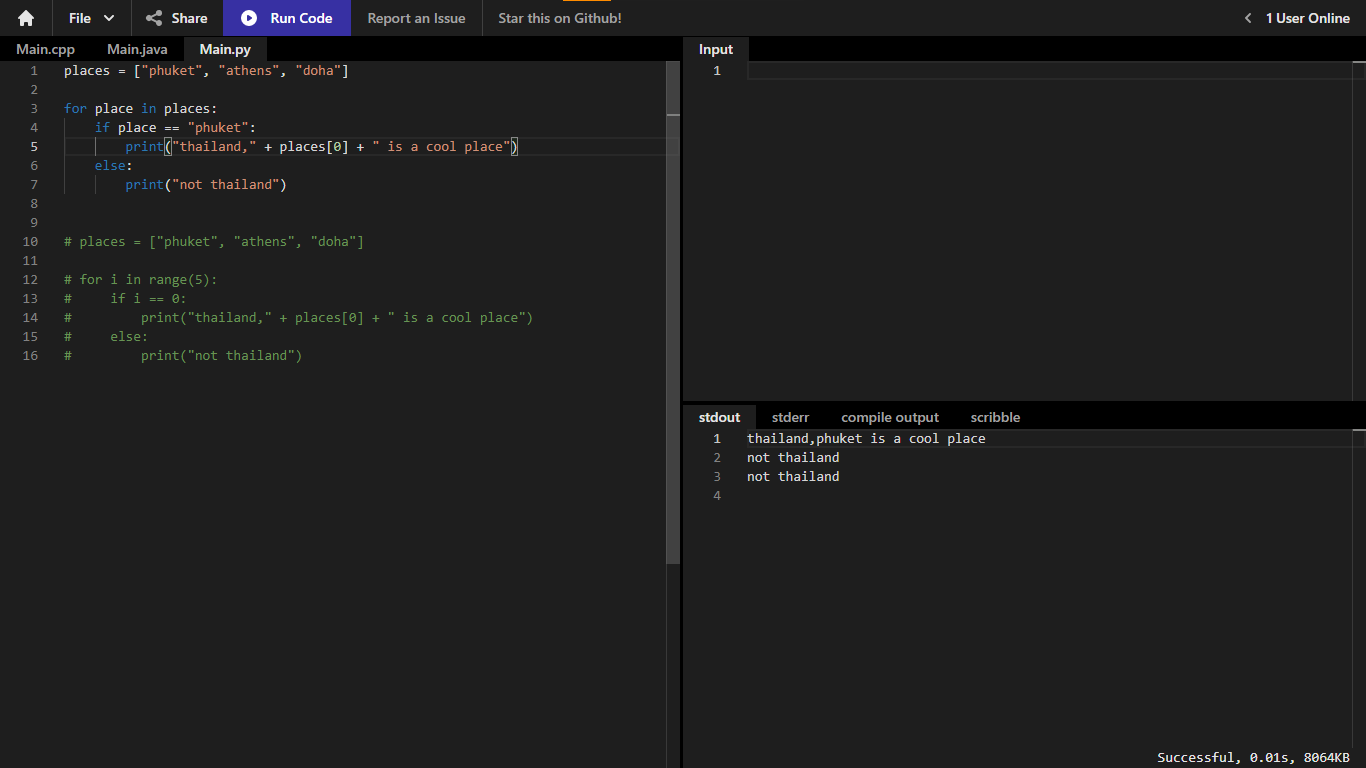Click the Share icon
Image resolution: width=1366 pixels, height=768 pixels.
[x=154, y=18]
